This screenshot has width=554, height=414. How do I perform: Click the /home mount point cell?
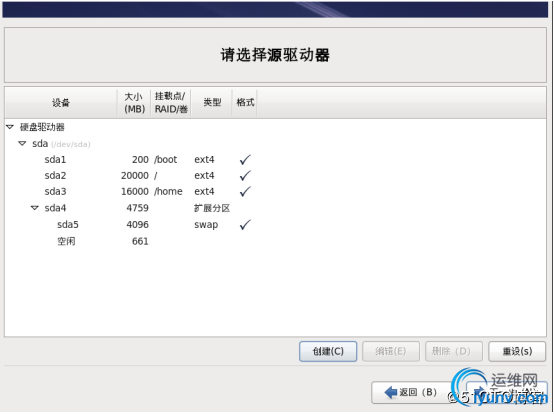click(168, 191)
